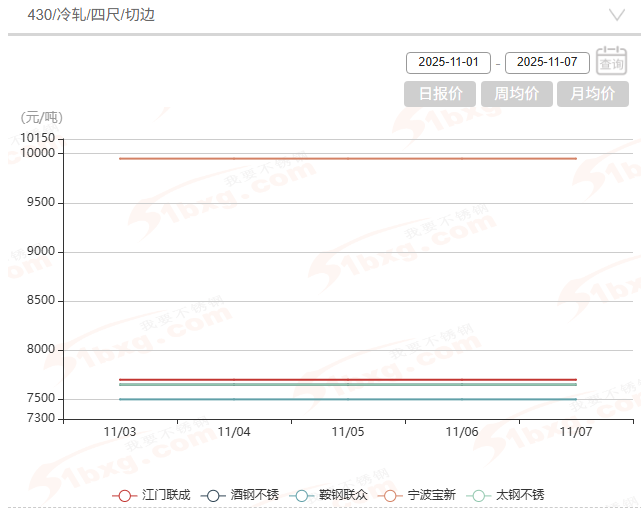The width and height of the screenshot is (641, 510).
Task: Click the 江门联成 red legend marker icon
Action: 125,495
